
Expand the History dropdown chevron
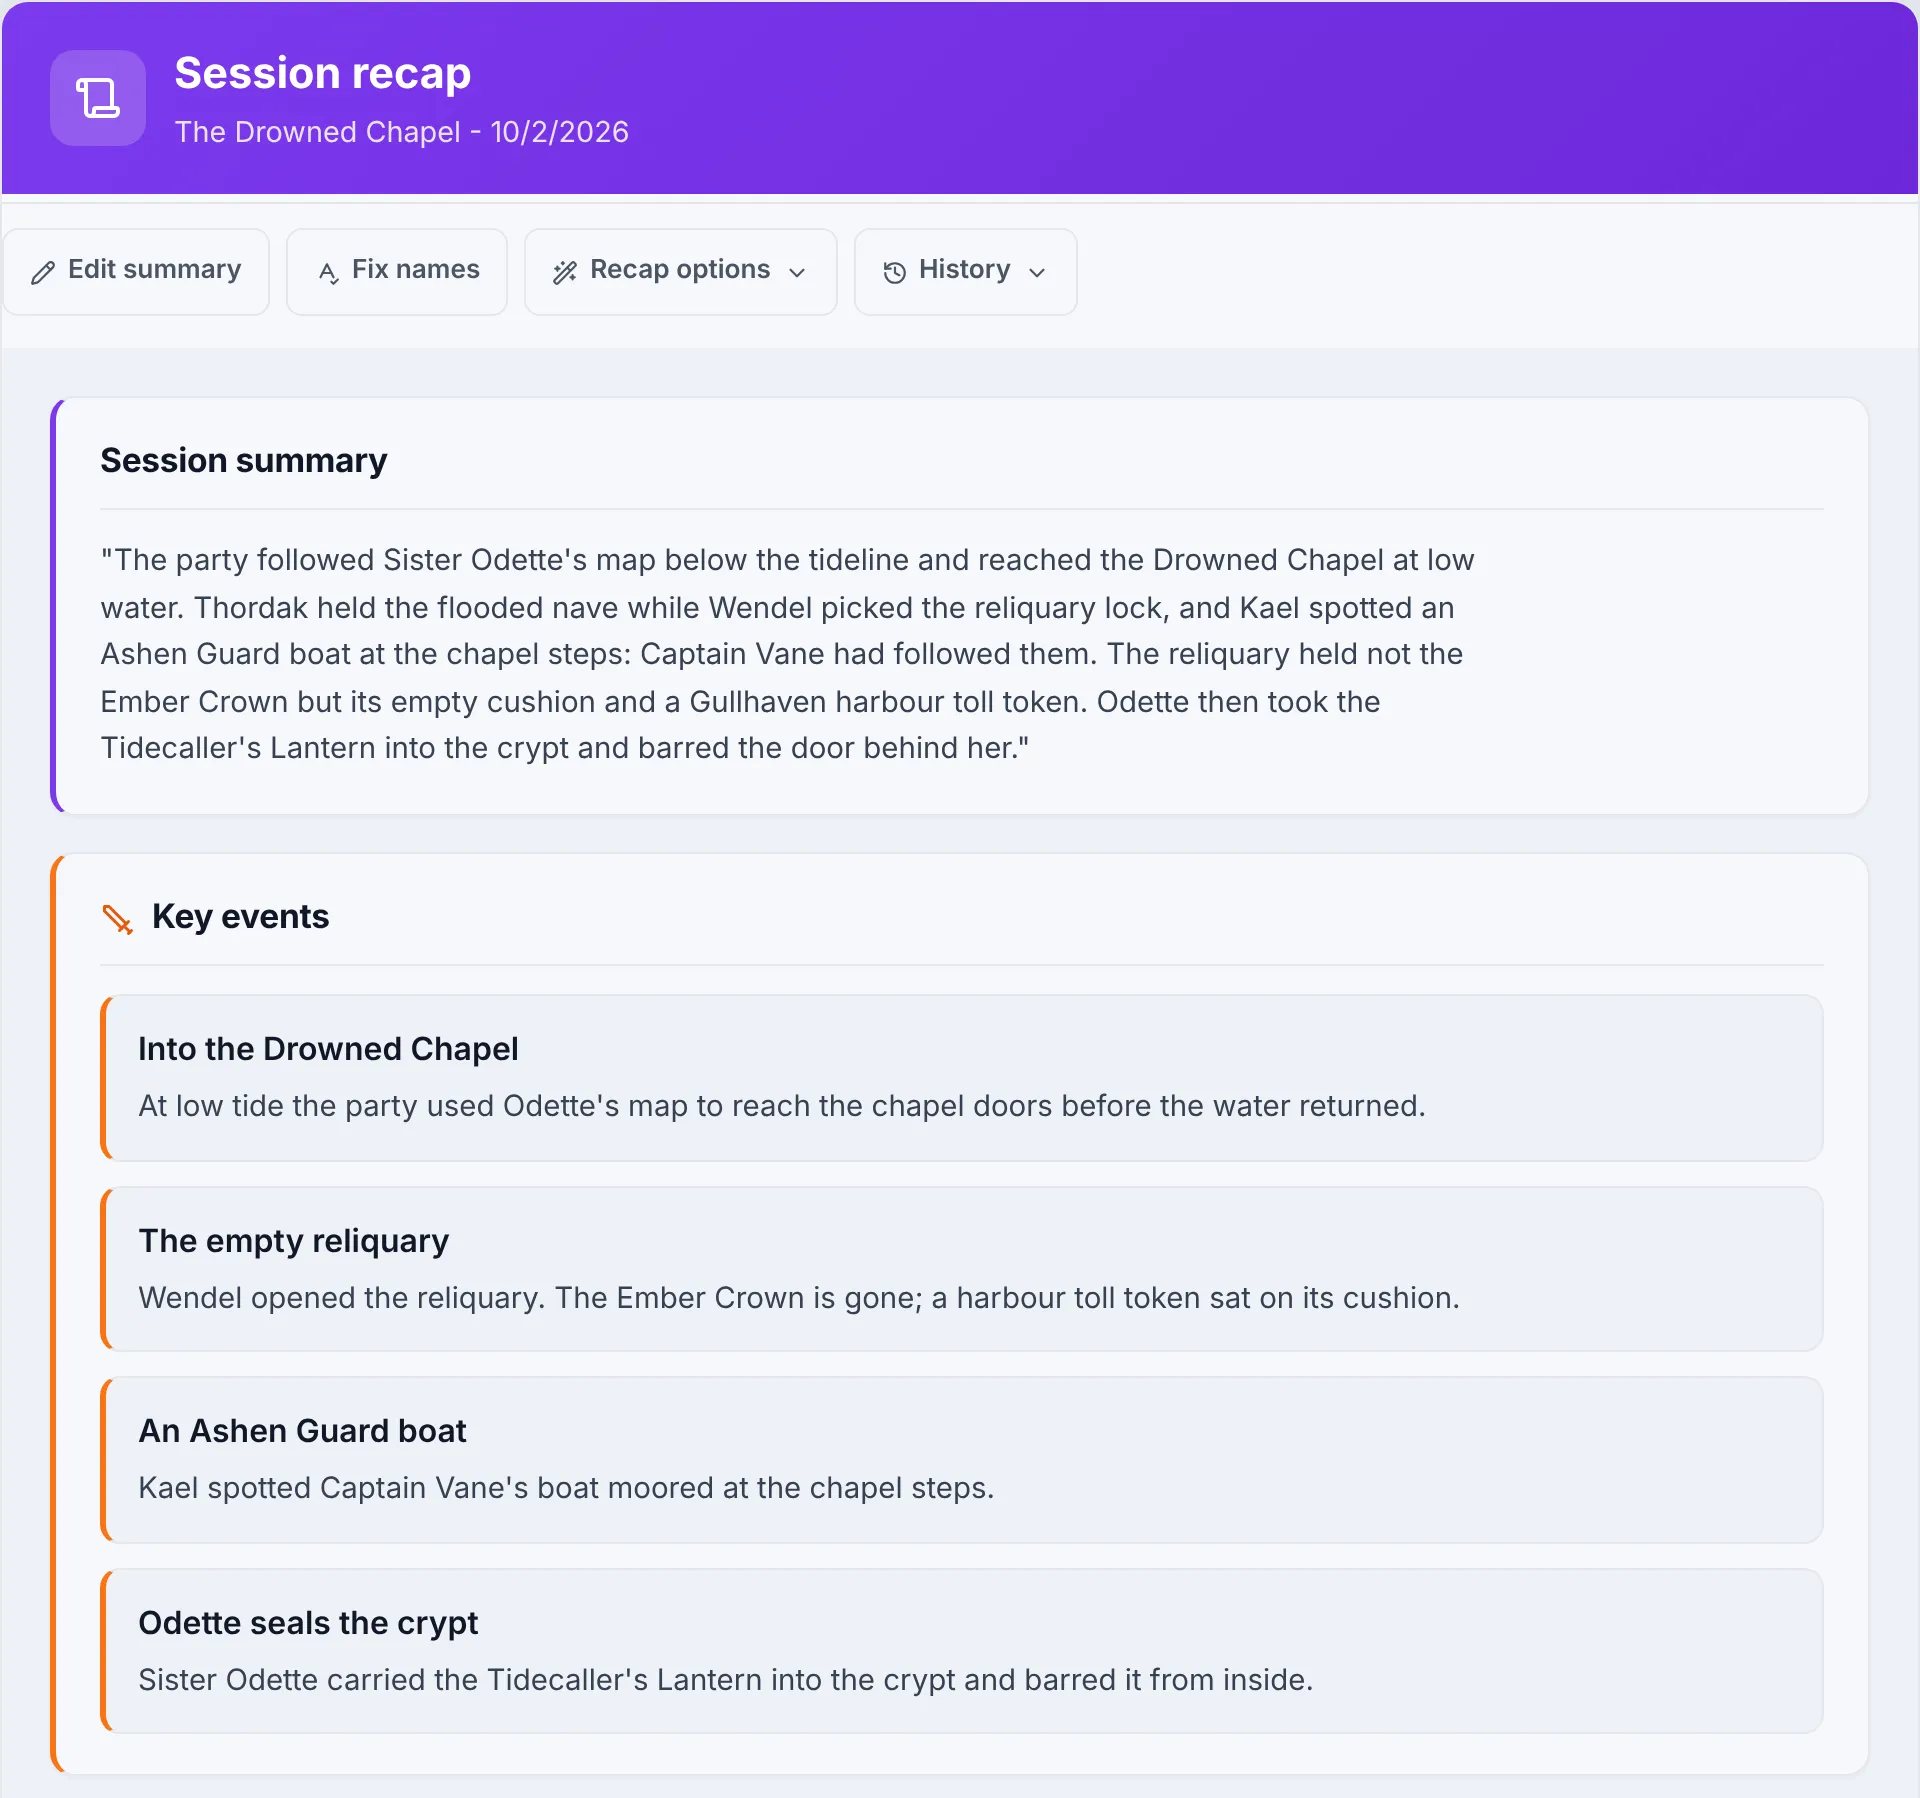[x=1037, y=272]
